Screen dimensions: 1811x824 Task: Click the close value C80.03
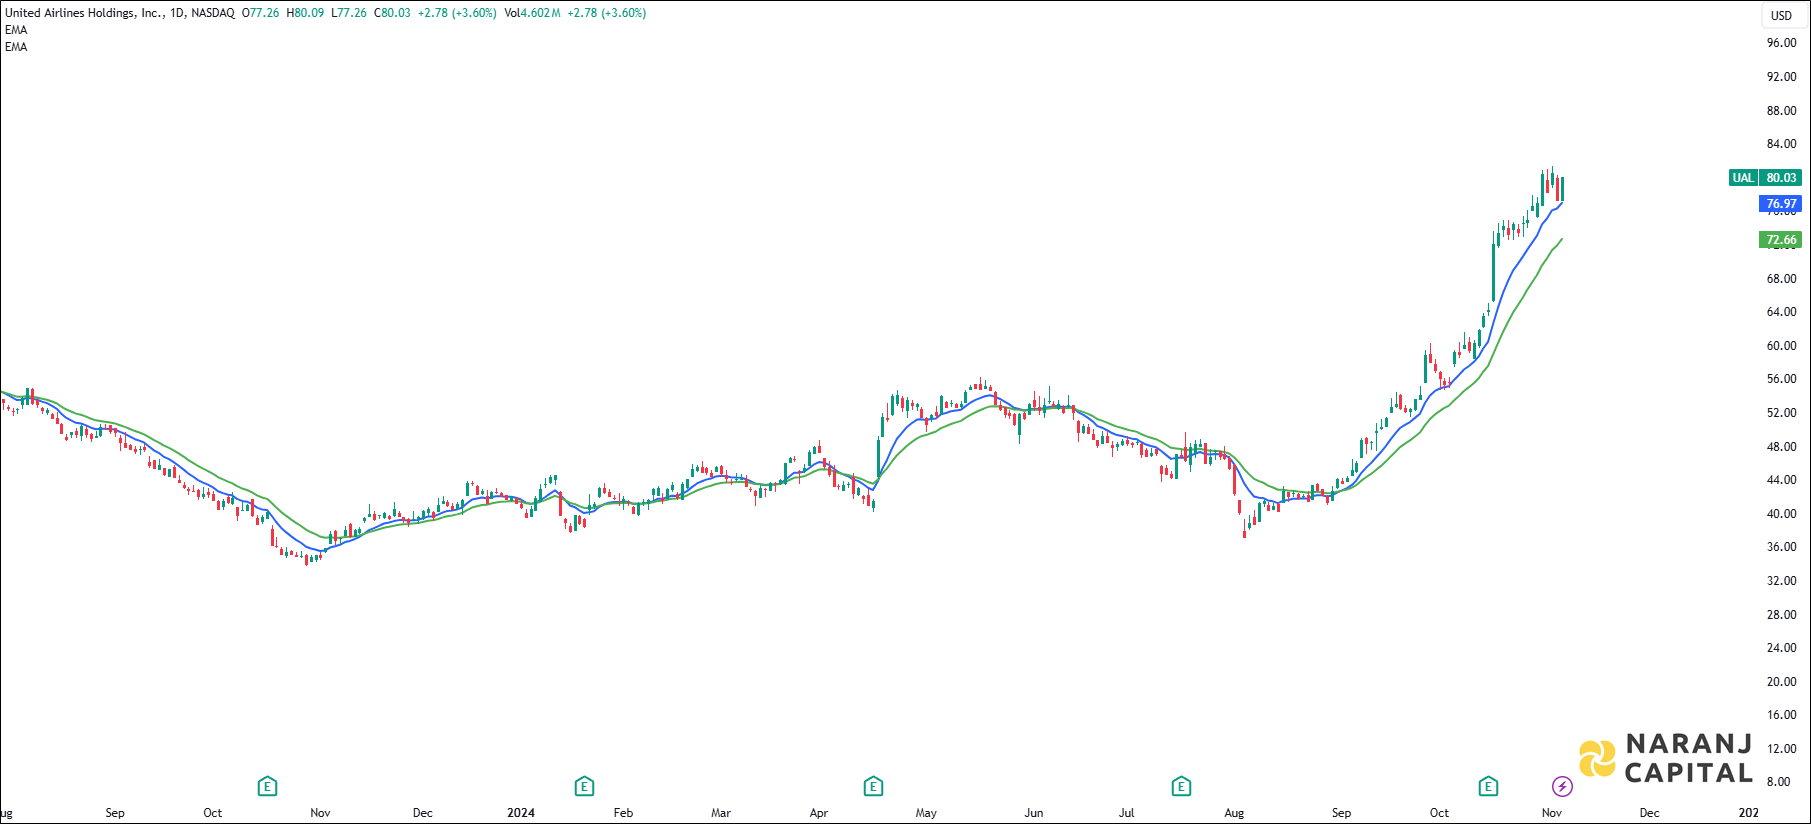tap(392, 13)
